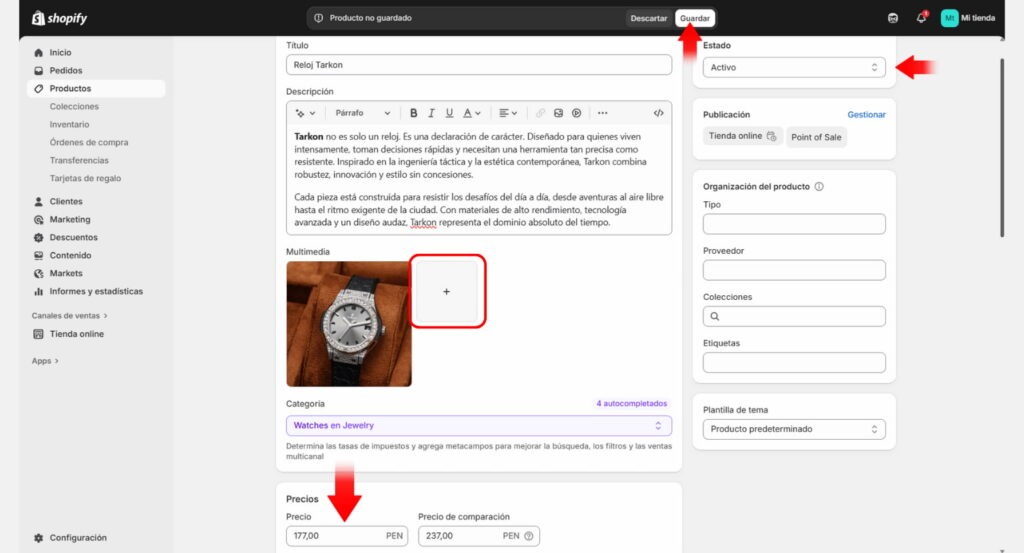This screenshot has height=553, width=1024.
Task: Click the underline formatting icon
Action: tap(449, 113)
